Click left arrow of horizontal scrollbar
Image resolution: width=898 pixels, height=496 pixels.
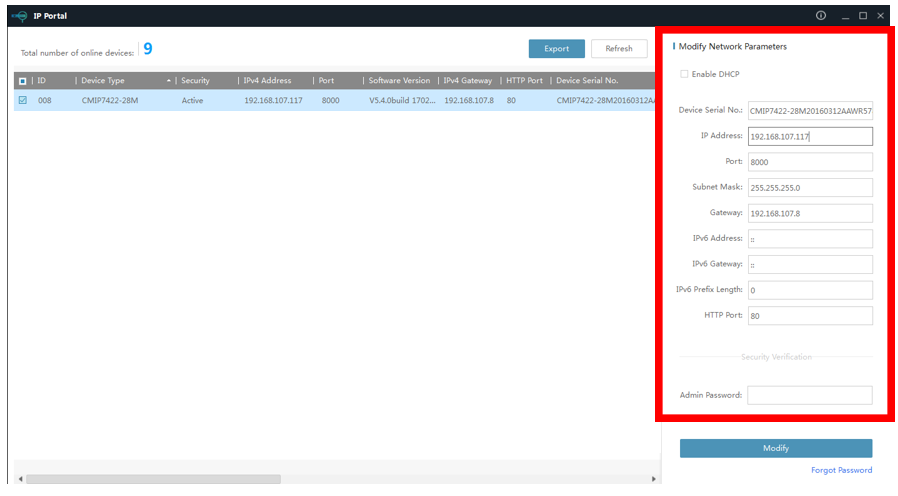pyautogui.click(x=20, y=479)
